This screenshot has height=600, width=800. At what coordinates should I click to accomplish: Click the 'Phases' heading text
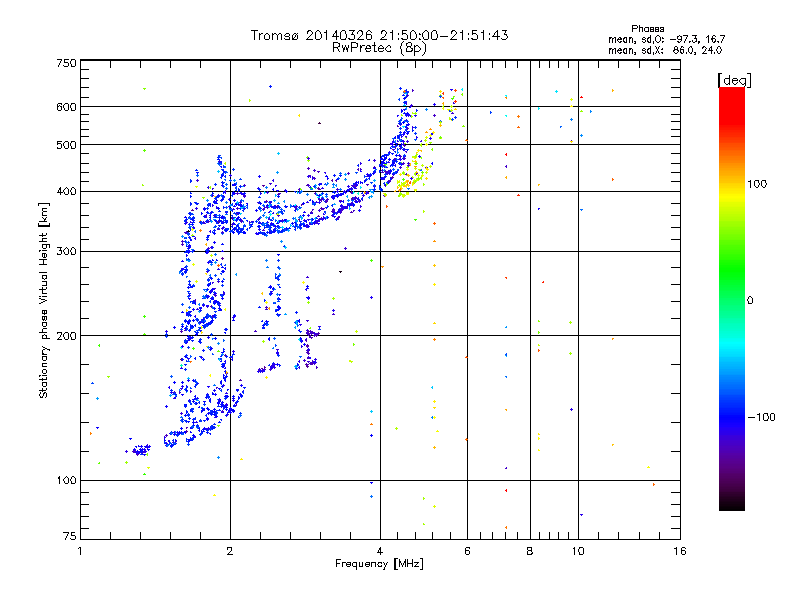click(647, 29)
